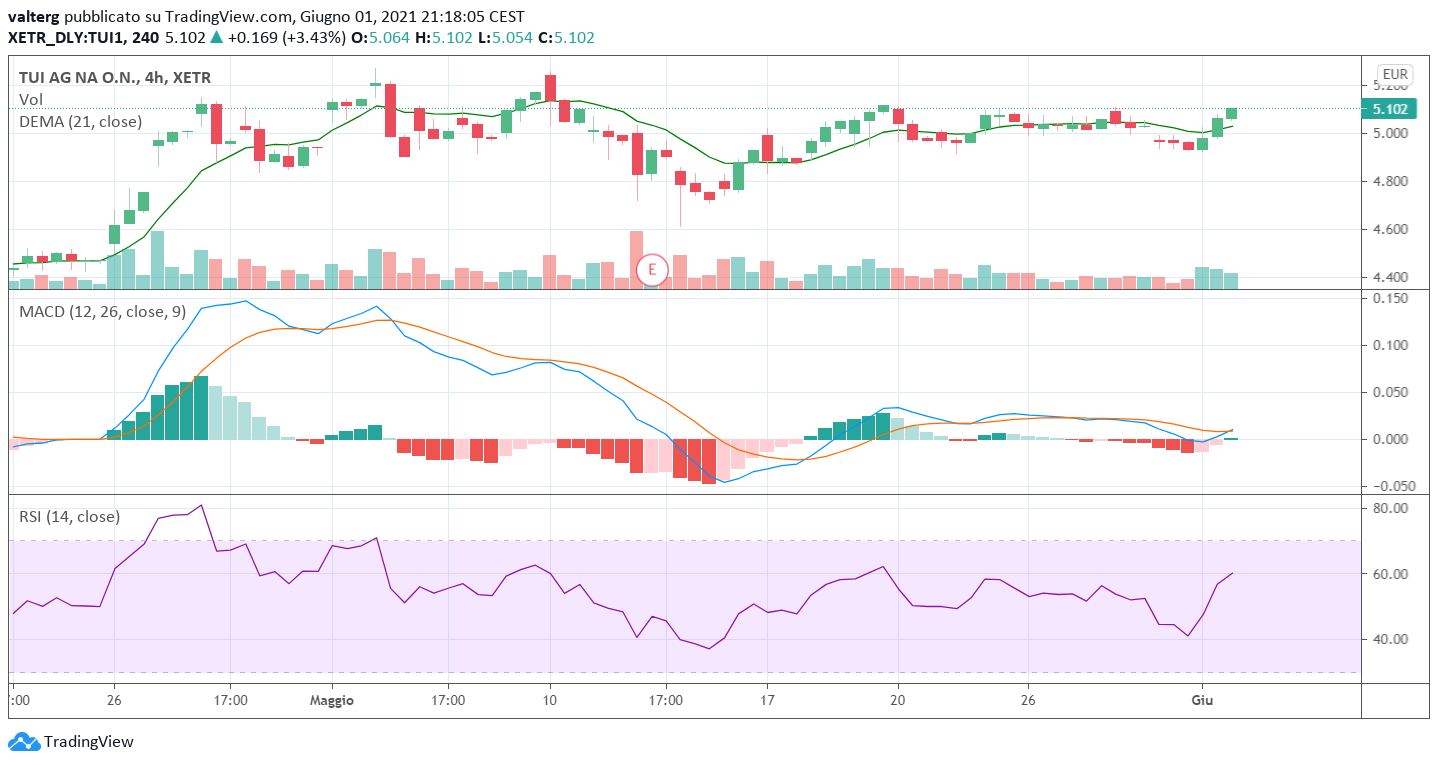1438x765 pixels.
Task: Select the Vol indicator label
Action: 31,100
